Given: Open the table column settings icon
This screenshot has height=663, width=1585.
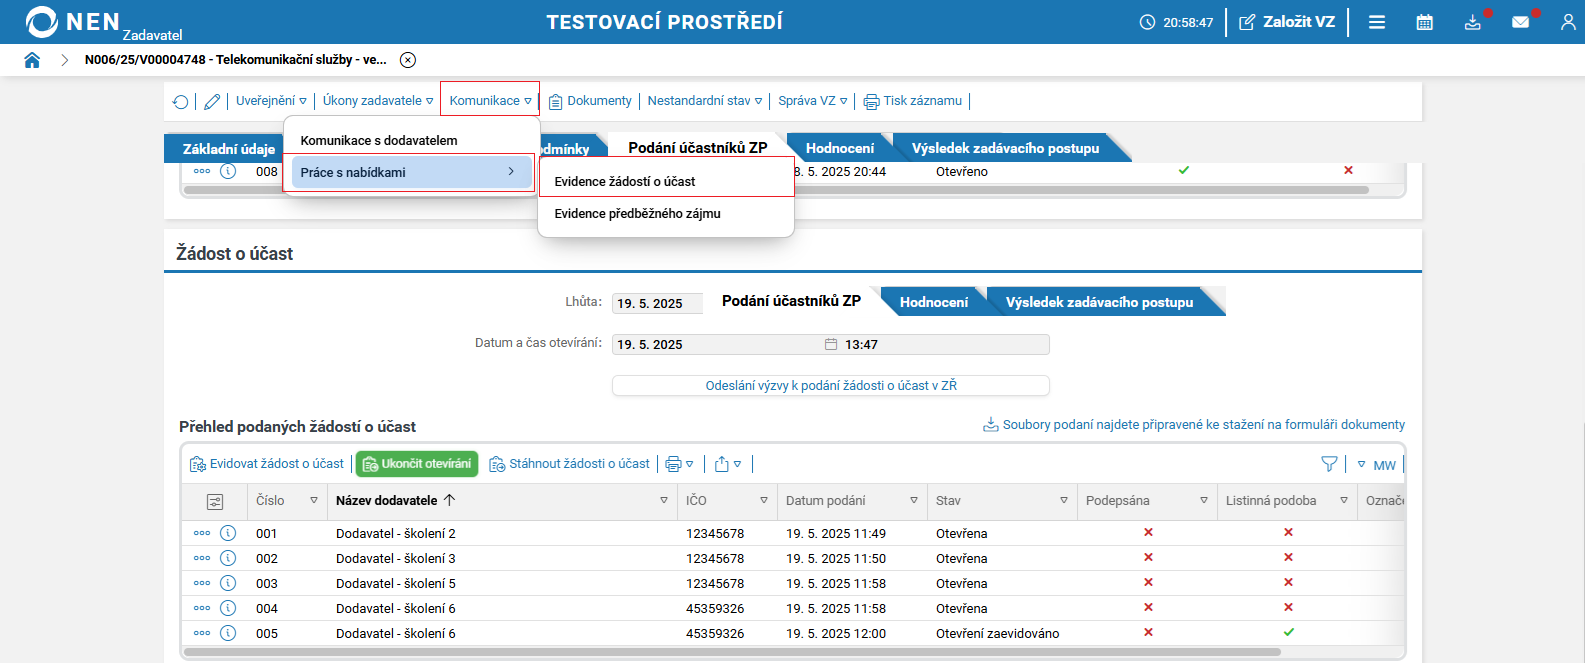Looking at the screenshot, I should tap(214, 501).
